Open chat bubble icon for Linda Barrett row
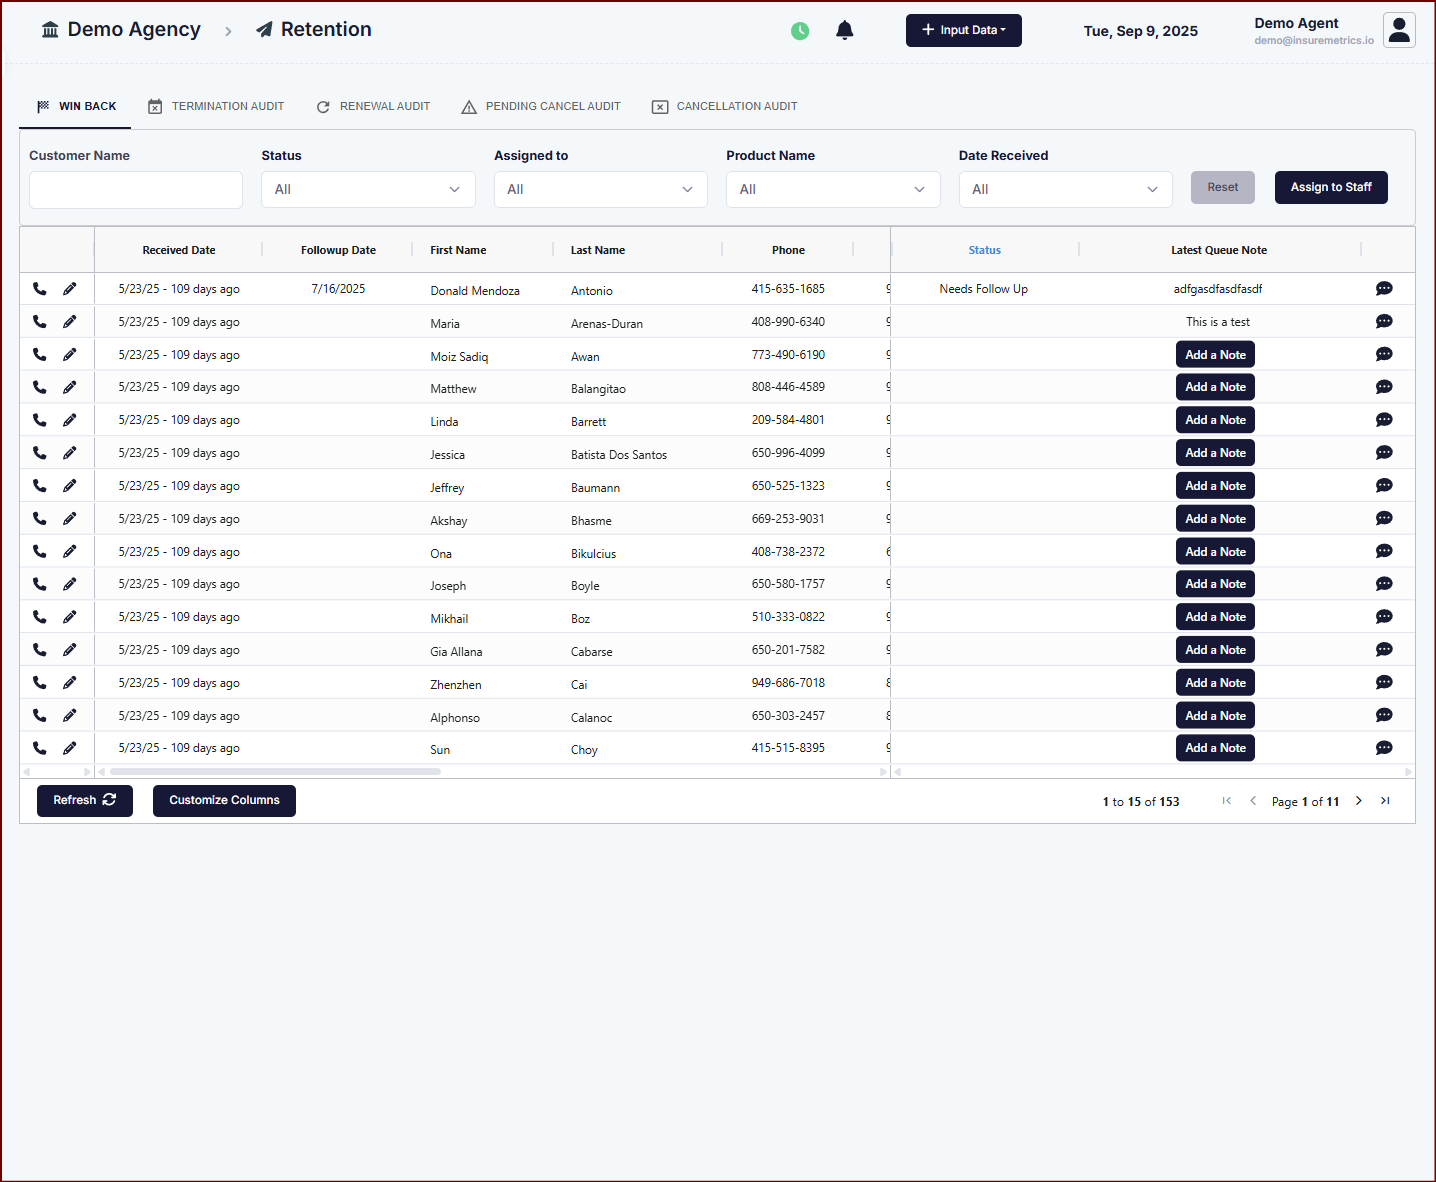The width and height of the screenshot is (1436, 1182). [1384, 420]
